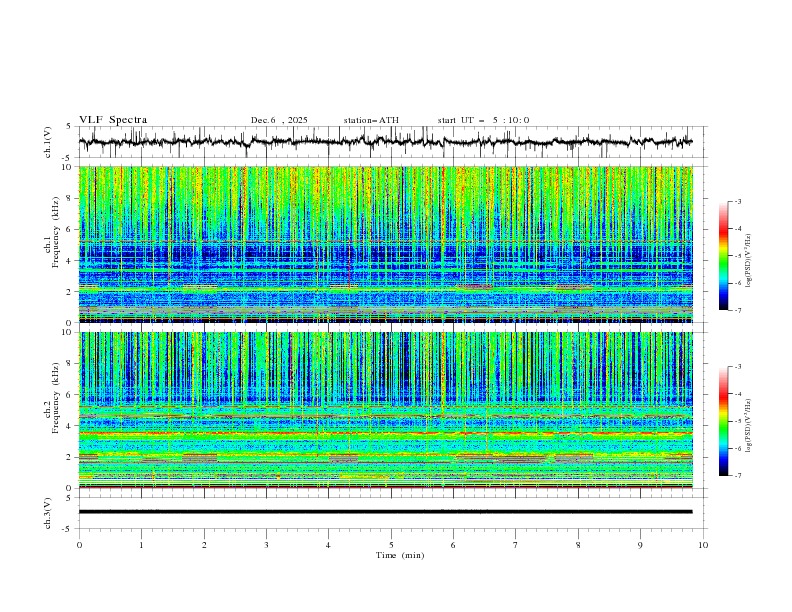Click the time axis tick label "1"
The height and width of the screenshot is (612, 792).
(141, 545)
